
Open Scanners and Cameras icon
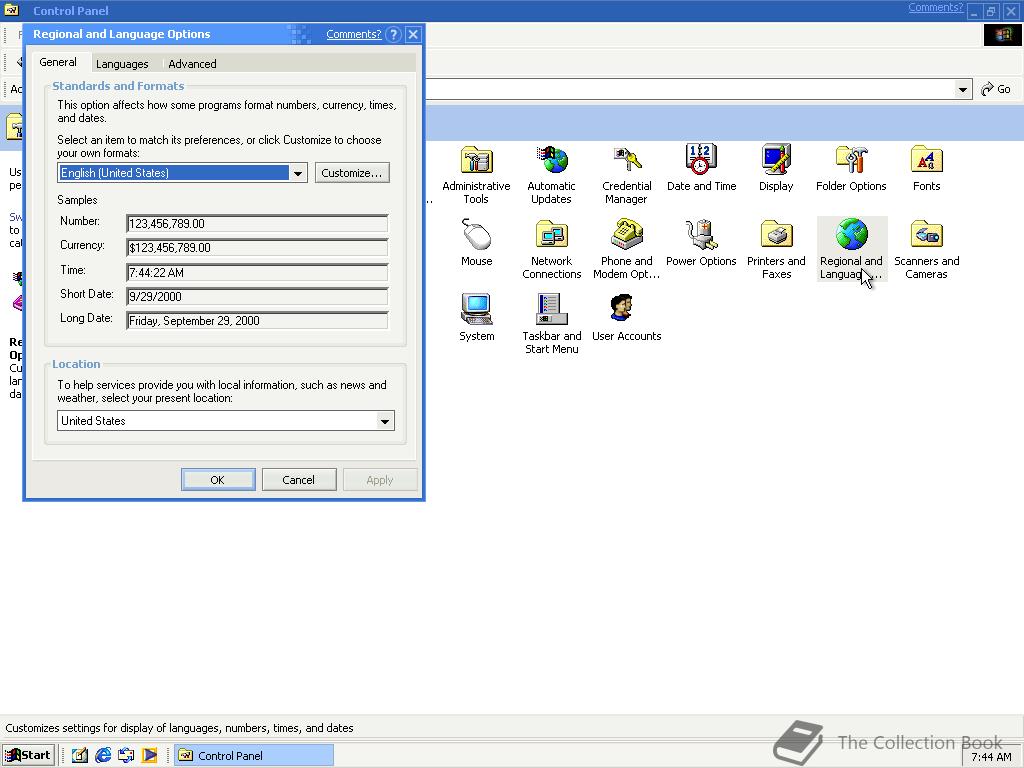pos(926,235)
